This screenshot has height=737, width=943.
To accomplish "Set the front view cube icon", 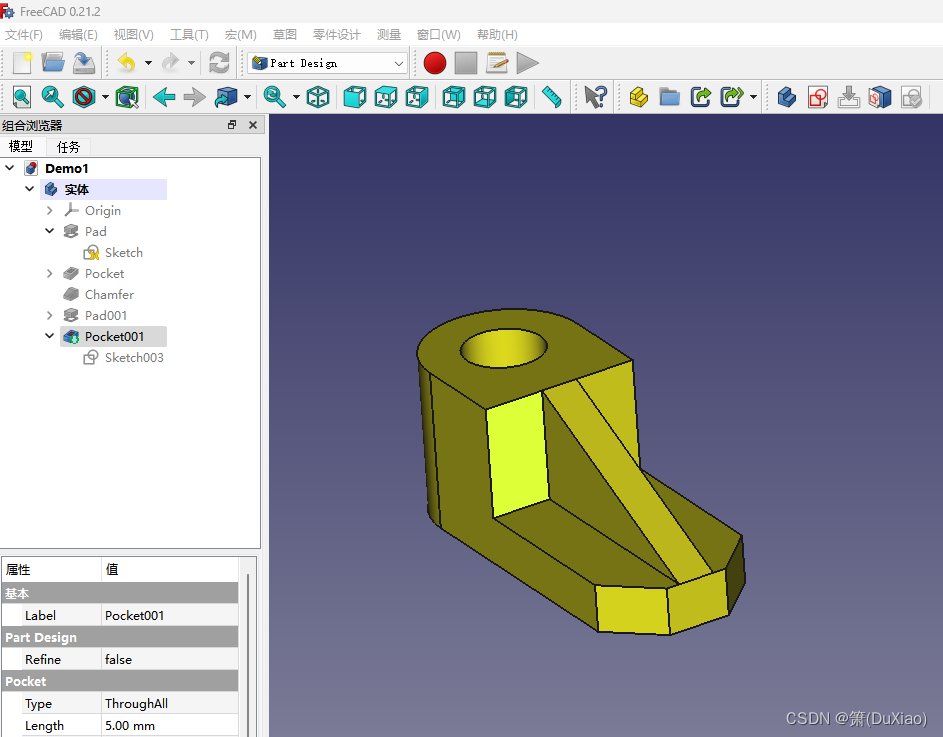I will coord(355,97).
